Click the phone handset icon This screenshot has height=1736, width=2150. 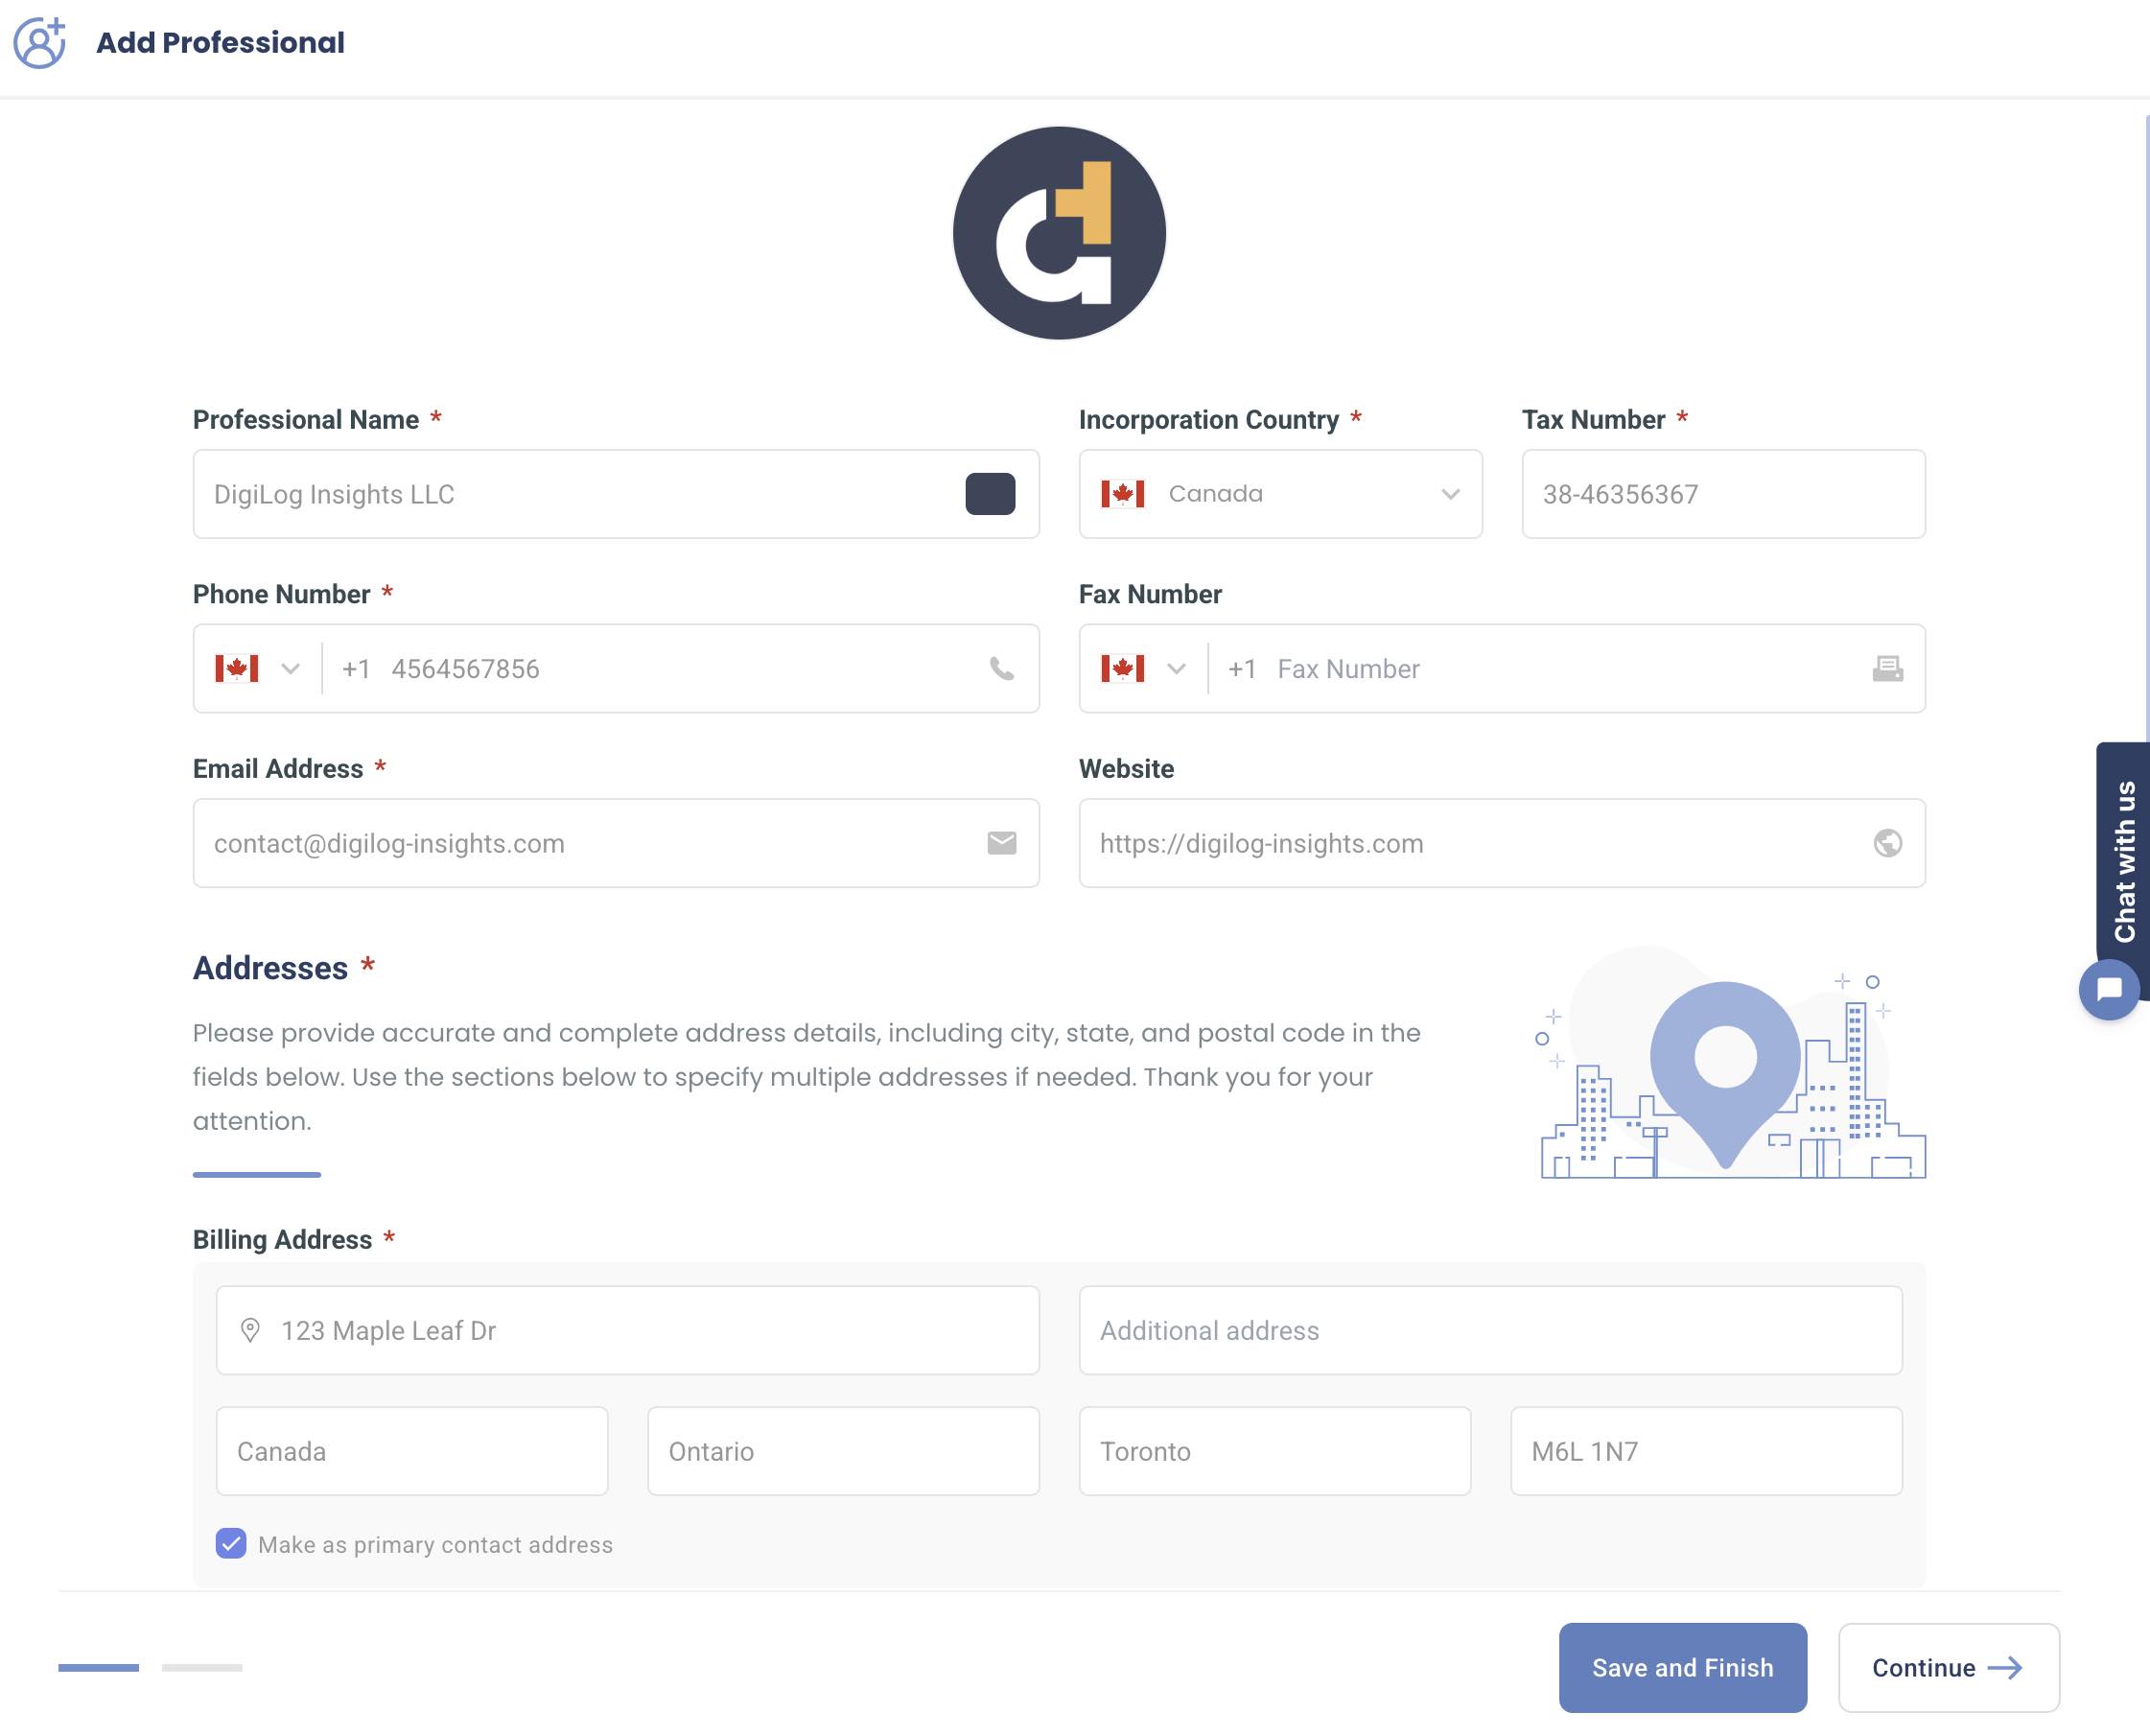click(1001, 669)
